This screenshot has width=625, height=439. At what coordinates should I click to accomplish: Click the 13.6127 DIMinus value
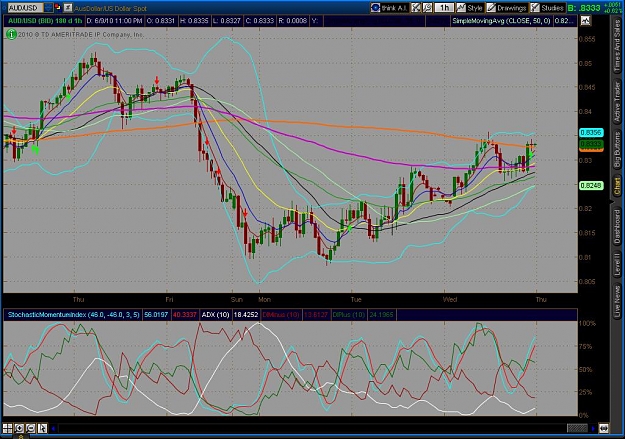click(x=316, y=315)
